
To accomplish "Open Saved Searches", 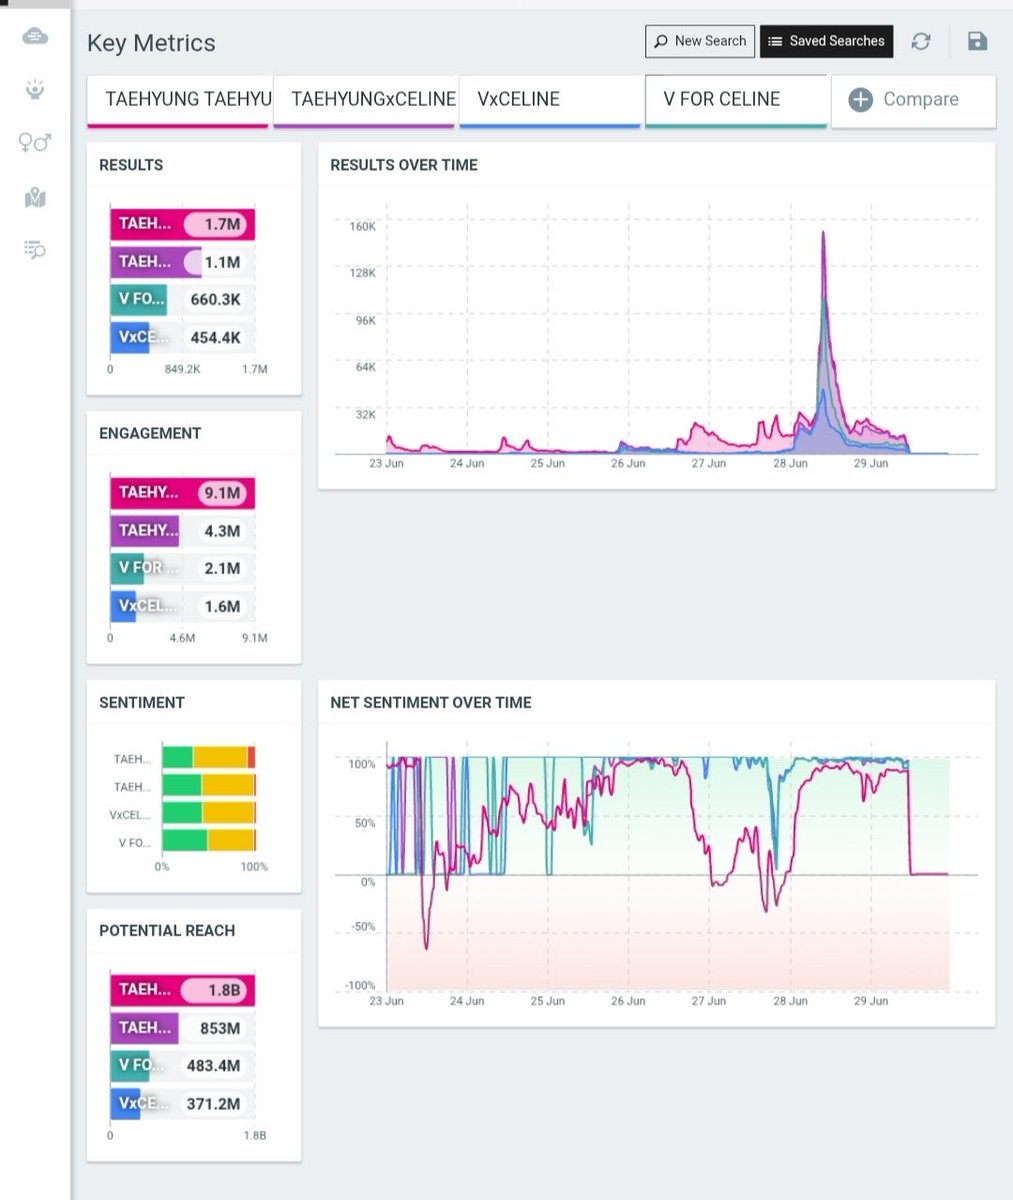I will pos(826,41).
